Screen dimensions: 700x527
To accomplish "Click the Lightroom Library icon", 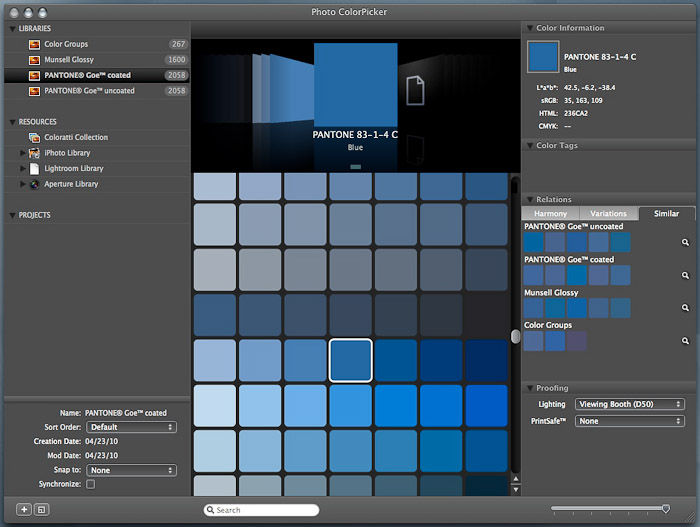I will pos(34,169).
